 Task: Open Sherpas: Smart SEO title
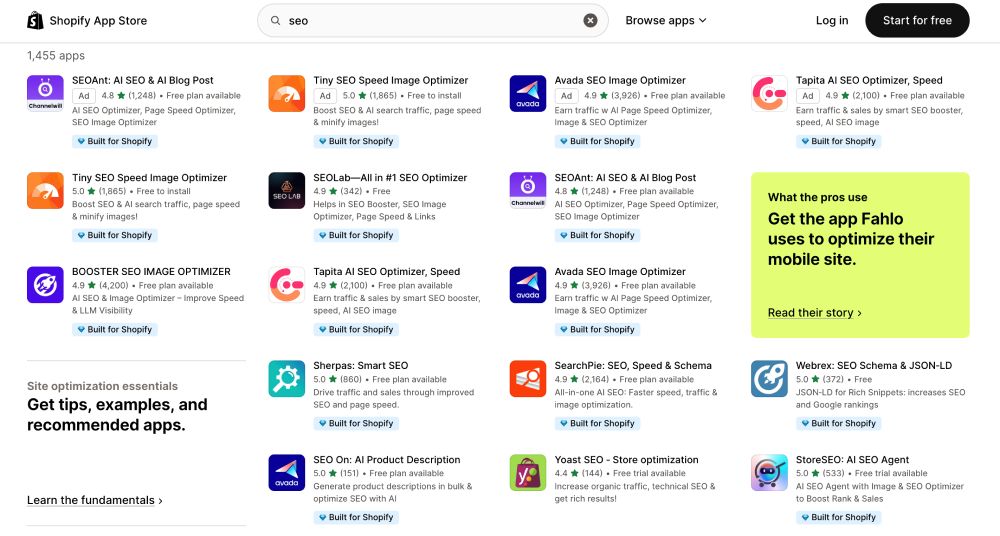click(360, 366)
